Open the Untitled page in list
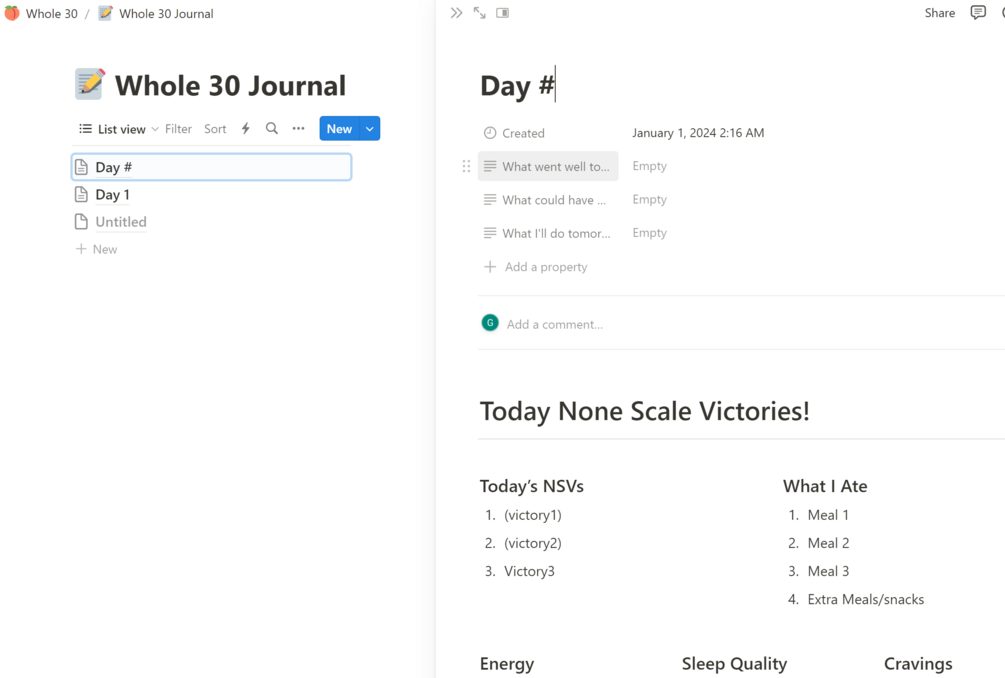 coord(121,222)
